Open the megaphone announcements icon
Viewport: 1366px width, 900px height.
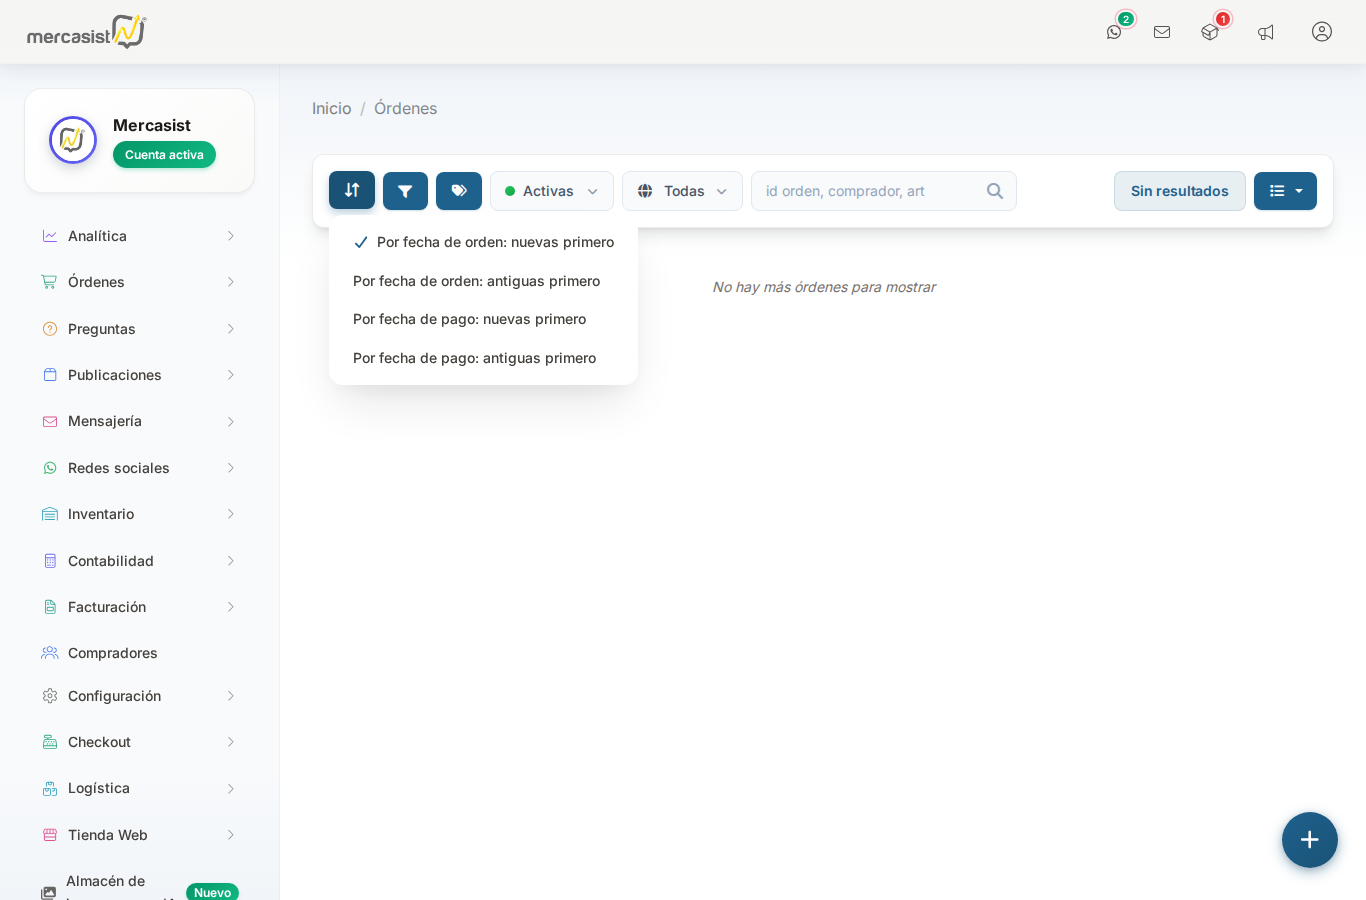(x=1266, y=32)
